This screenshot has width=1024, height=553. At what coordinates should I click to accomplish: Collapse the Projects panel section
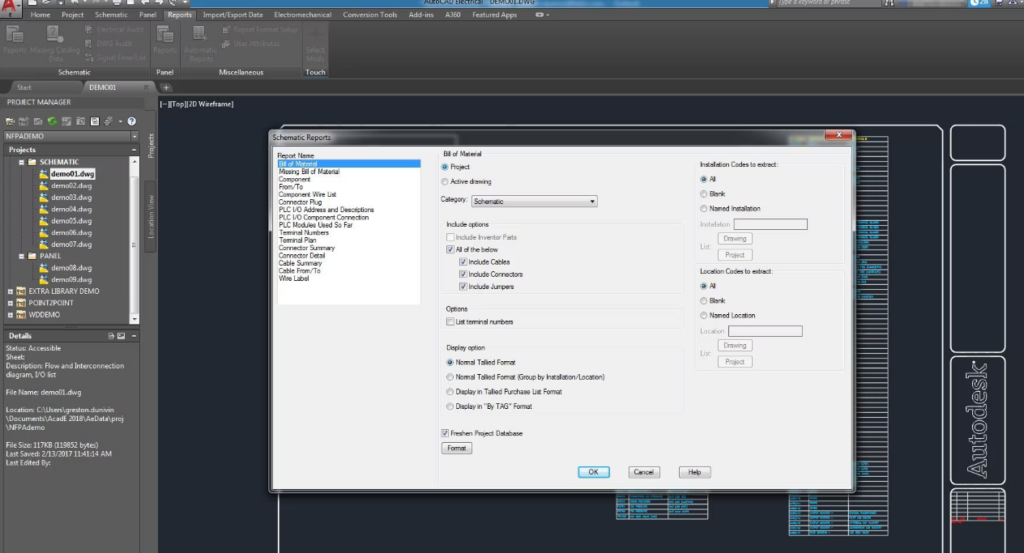(x=134, y=150)
